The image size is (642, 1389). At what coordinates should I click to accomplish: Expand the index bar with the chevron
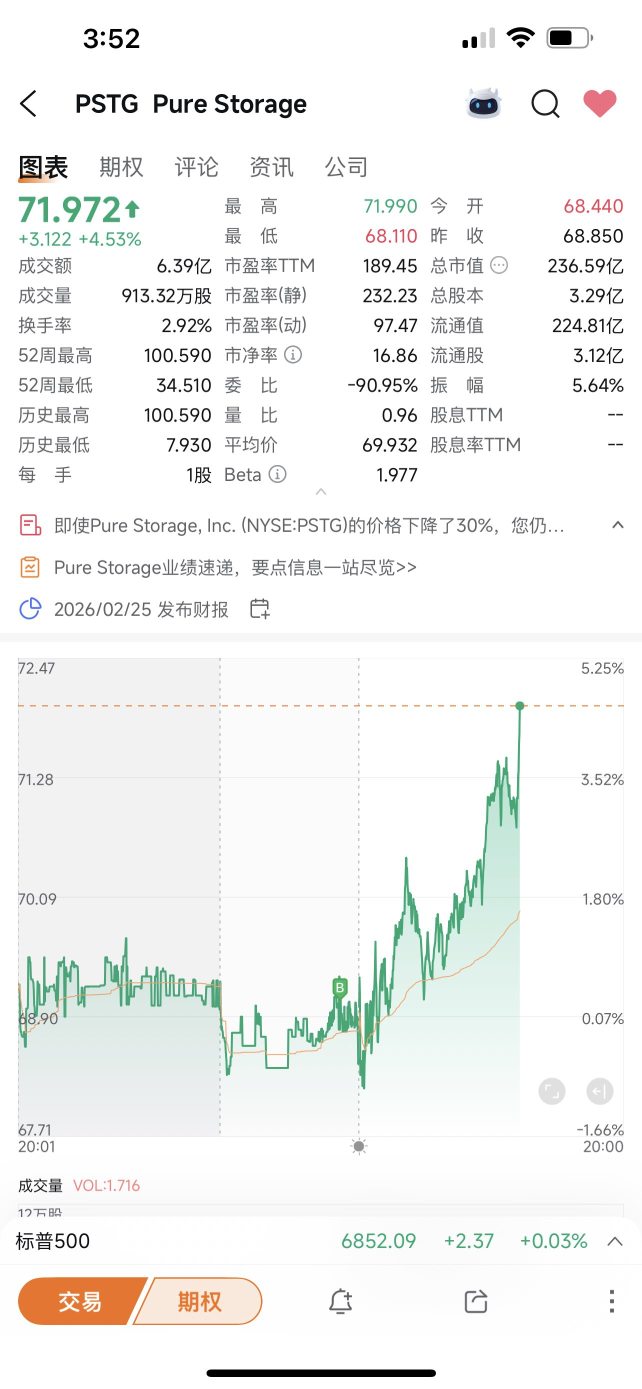616,1241
